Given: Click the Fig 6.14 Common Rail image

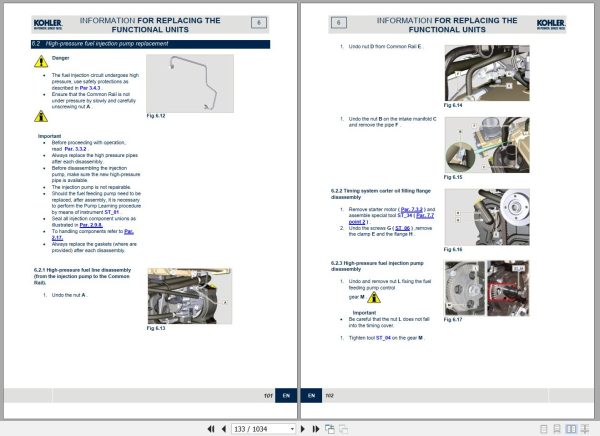Looking at the screenshot, I should (487, 73).
